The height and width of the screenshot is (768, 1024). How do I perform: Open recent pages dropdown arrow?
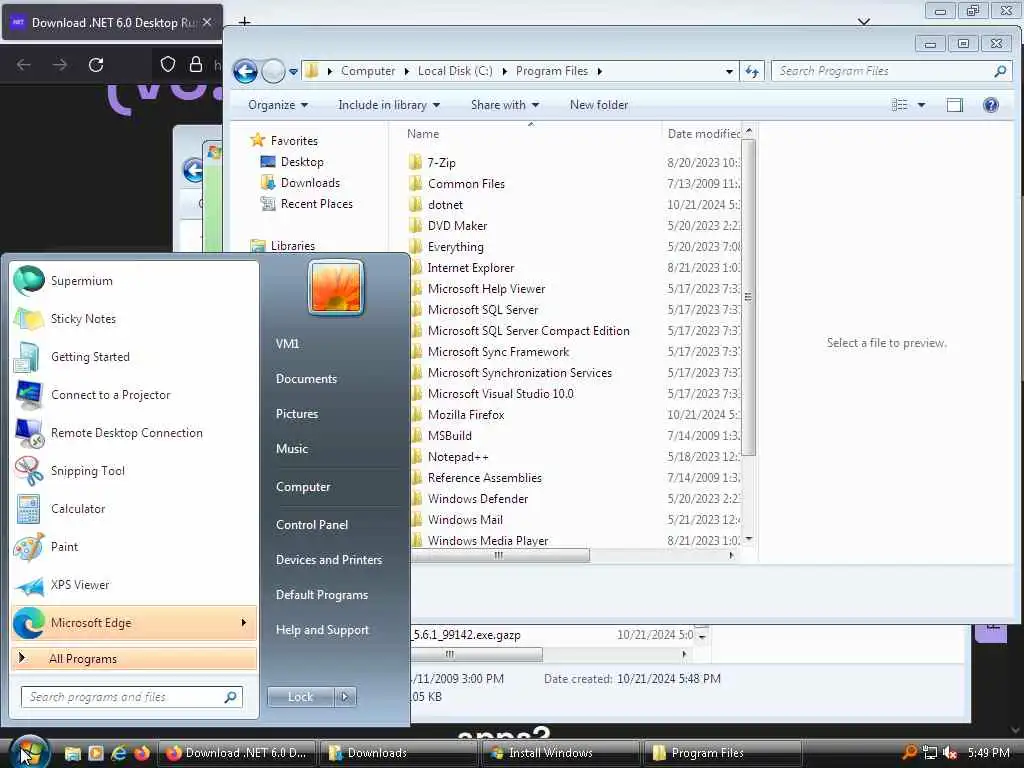293,71
